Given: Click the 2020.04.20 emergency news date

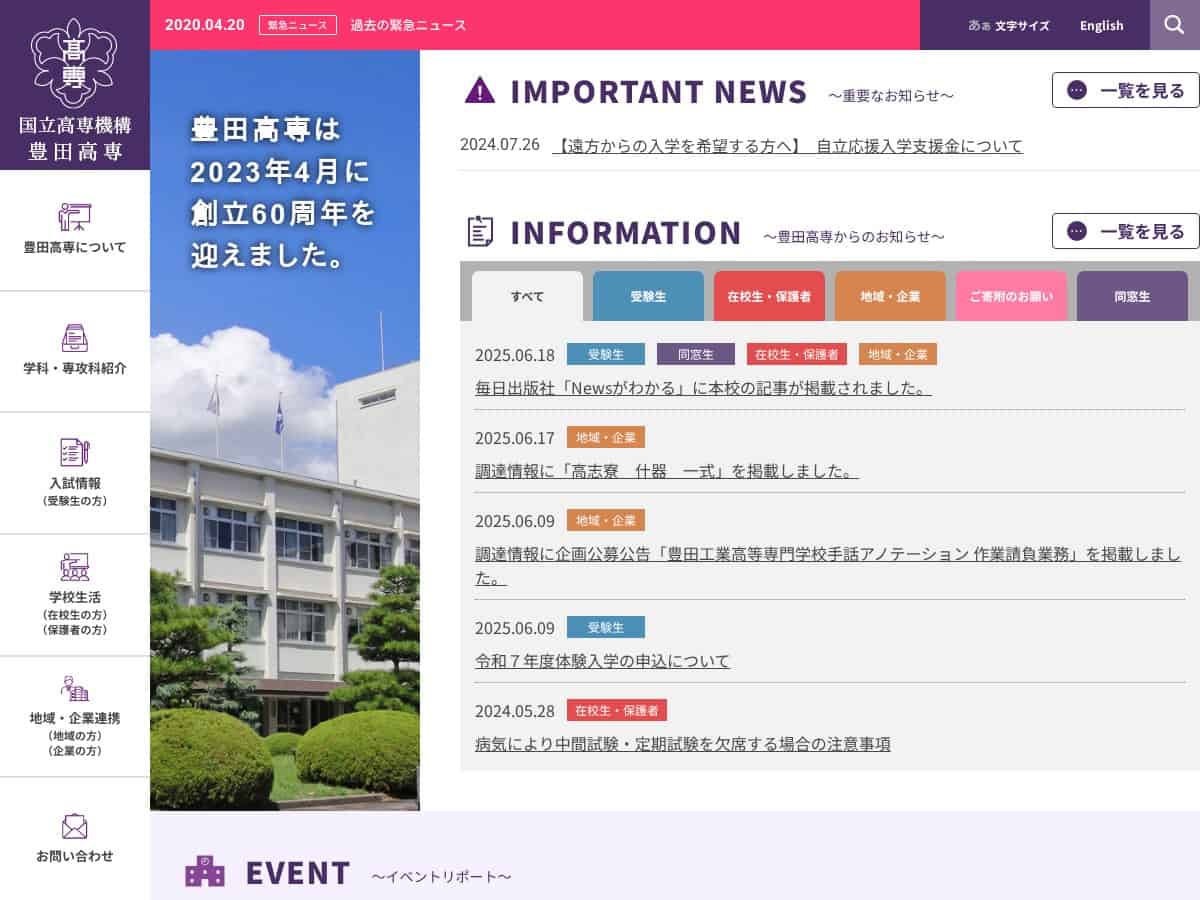Looking at the screenshot, I should 205,25.
